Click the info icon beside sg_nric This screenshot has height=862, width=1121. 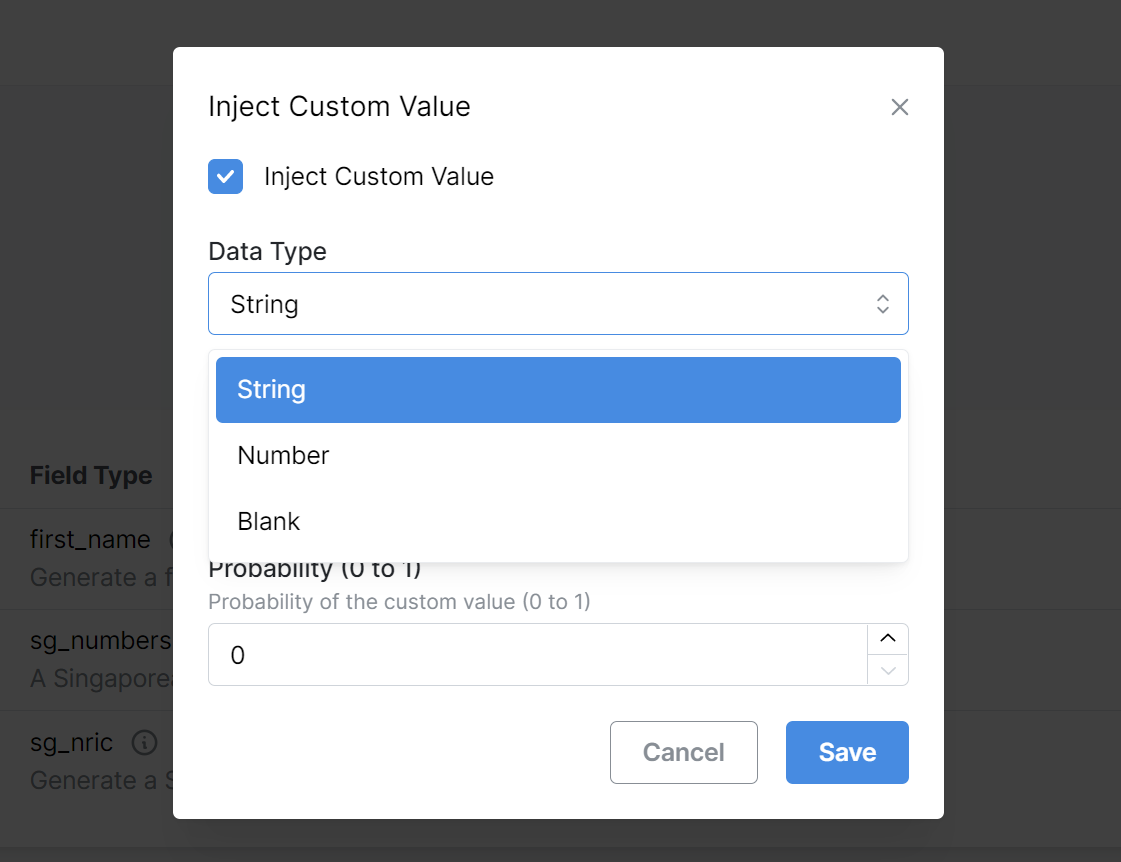pyautogui.click(x=145, y=742)
